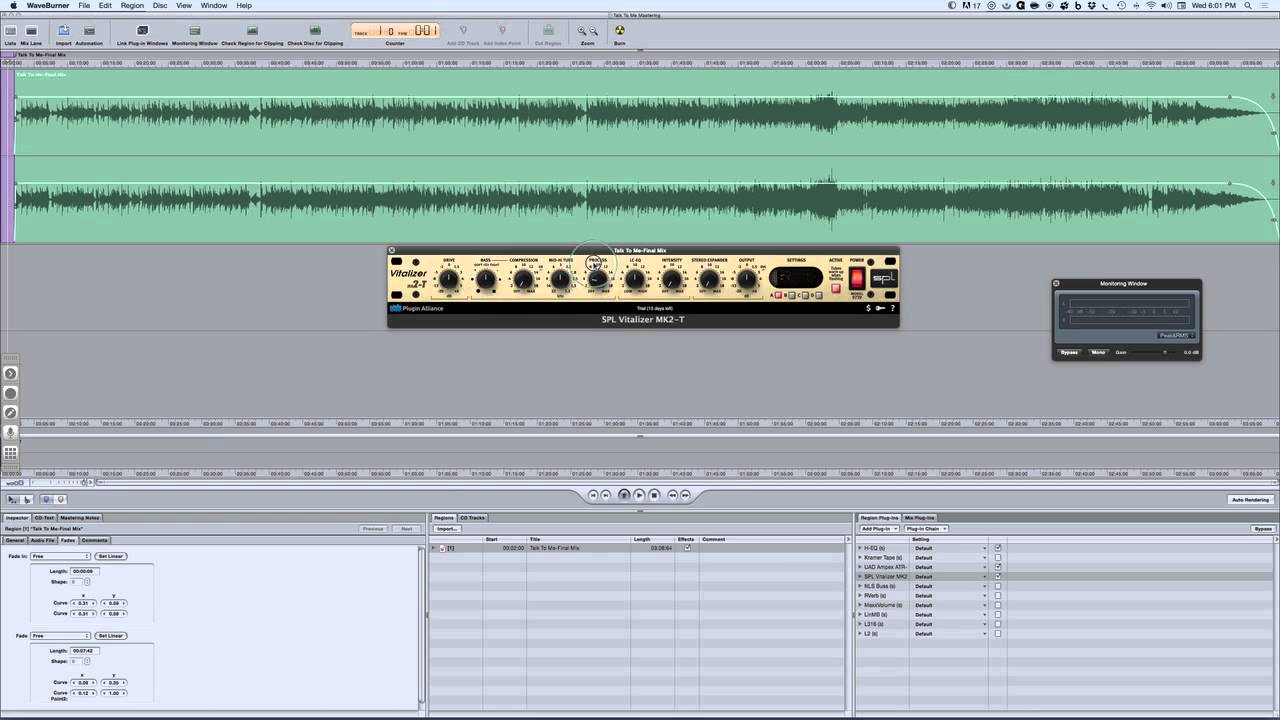Click the Import button in Regions panel

click(446, 529)
